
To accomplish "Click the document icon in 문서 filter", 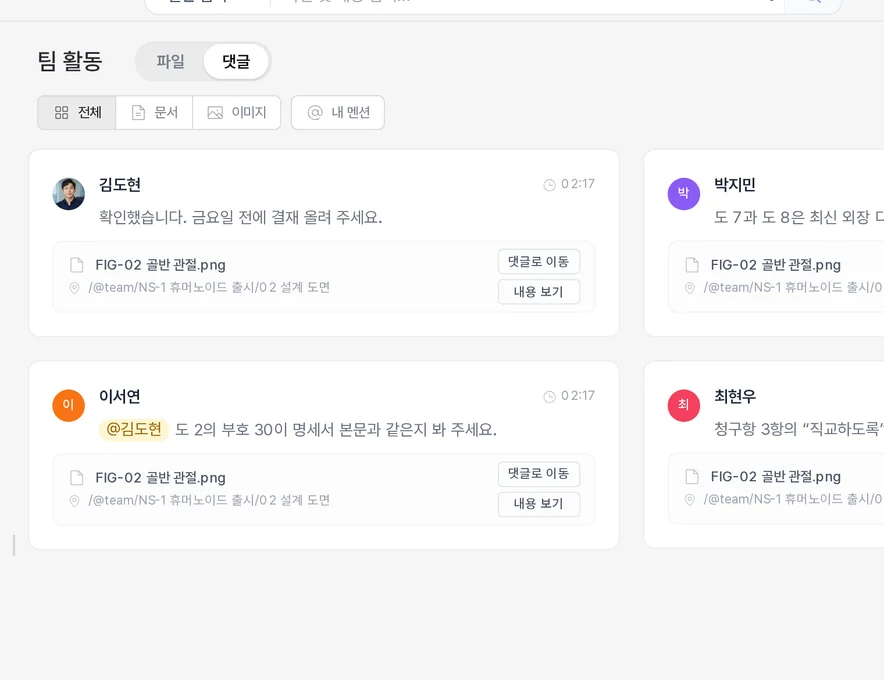I will coord(138,113).
